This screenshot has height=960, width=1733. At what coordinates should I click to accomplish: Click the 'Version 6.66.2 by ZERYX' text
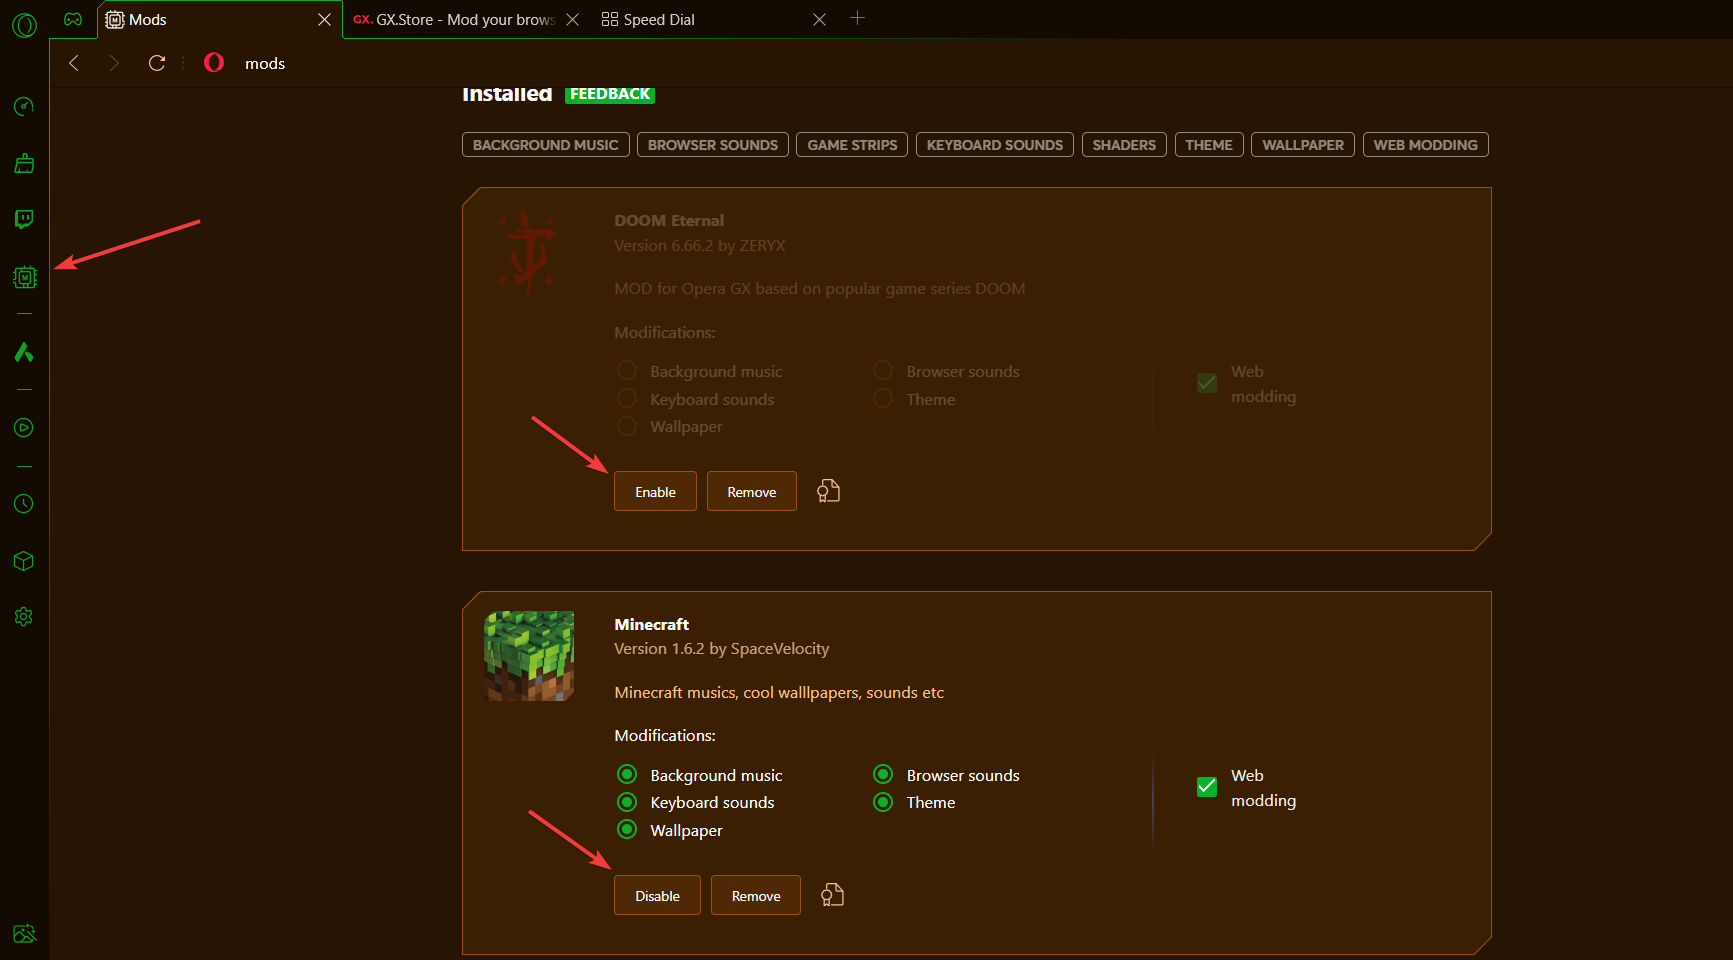(700, 245)
